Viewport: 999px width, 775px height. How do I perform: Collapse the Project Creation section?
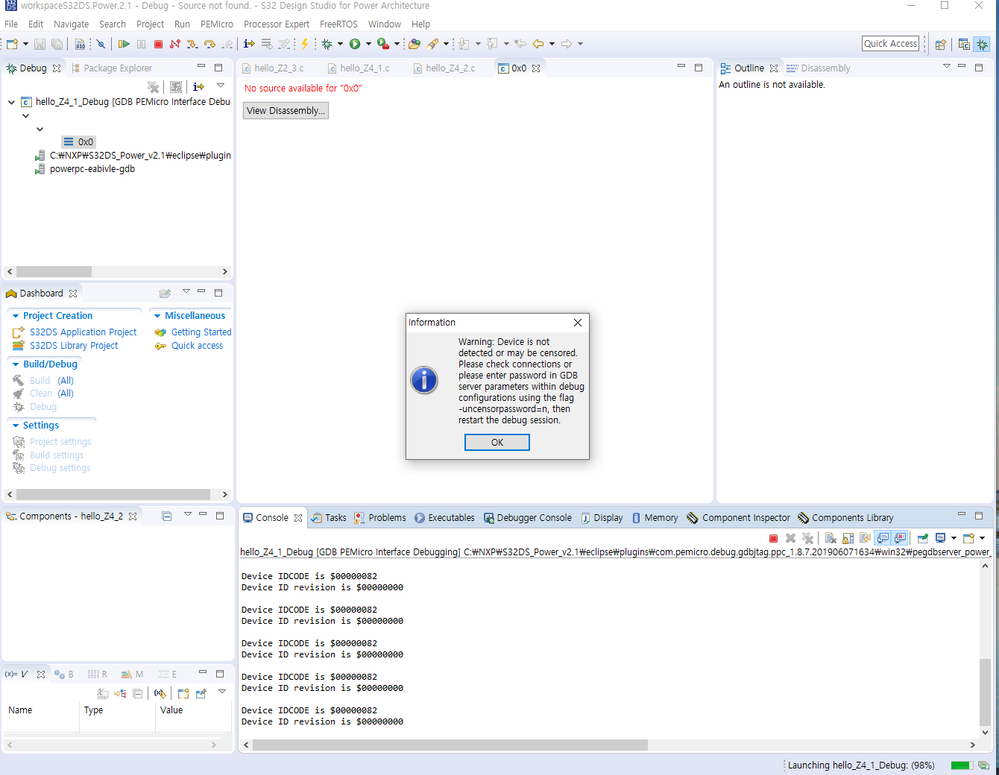click(x=15, y=315)
